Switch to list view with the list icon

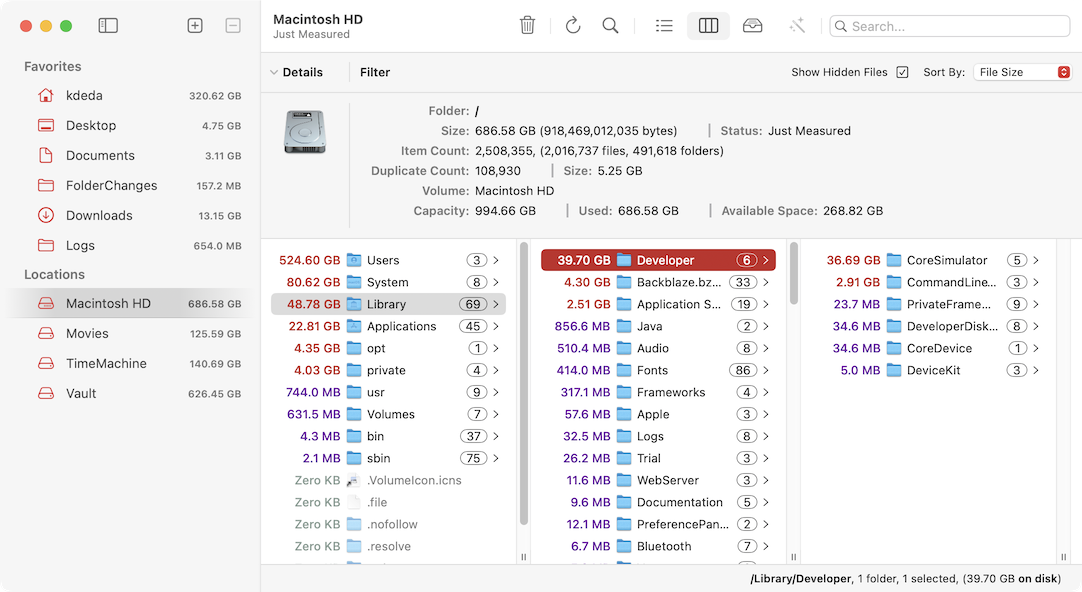coord(664,25)
